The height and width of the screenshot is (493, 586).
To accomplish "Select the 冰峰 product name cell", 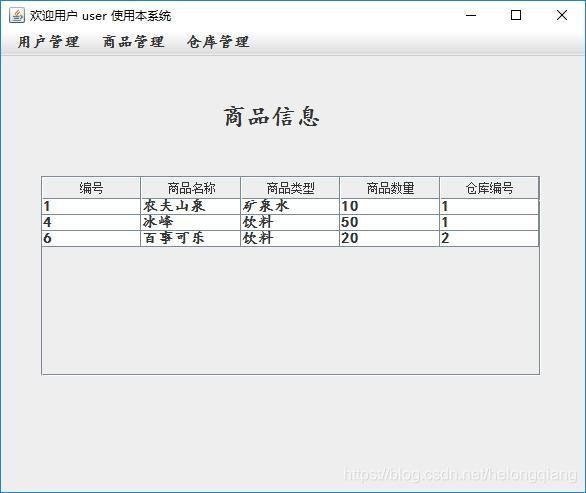I will (191, 222).
